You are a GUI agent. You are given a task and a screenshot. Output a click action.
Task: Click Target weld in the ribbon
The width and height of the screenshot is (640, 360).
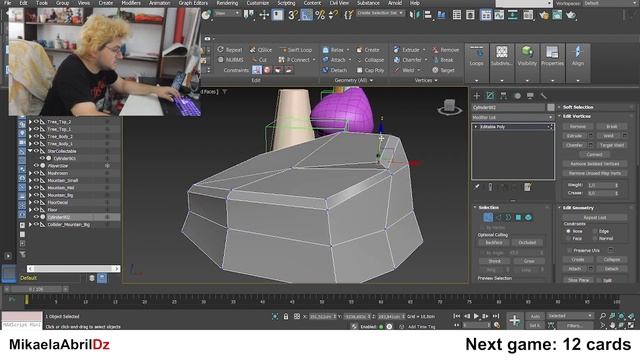[444, 70]
